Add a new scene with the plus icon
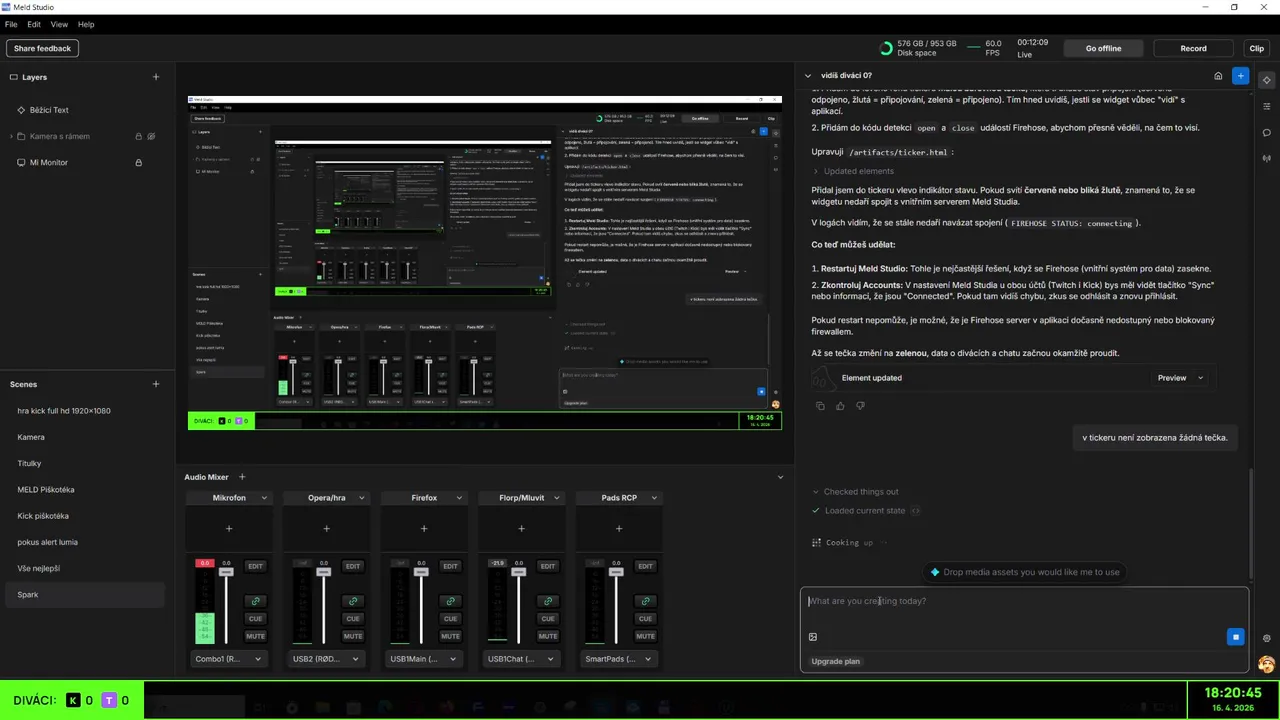 [x=155, y=384]
